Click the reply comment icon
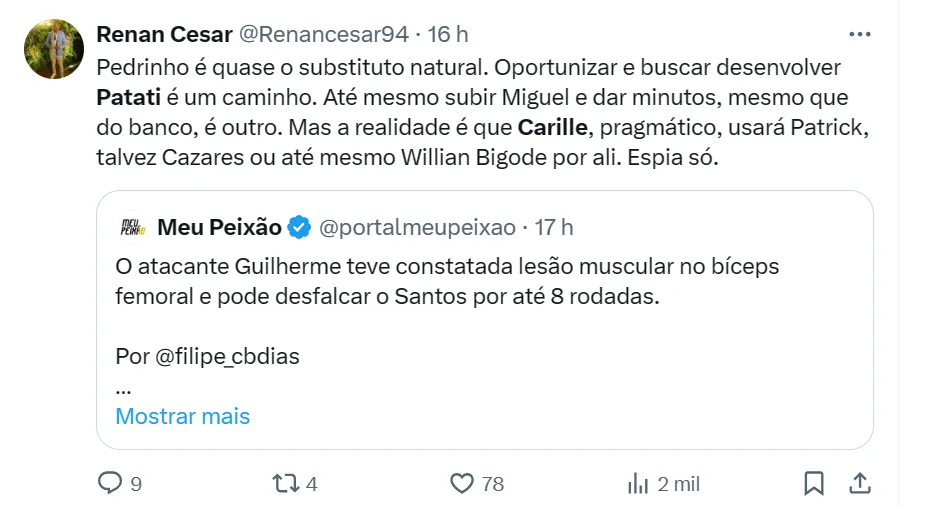Screen dimensions: 937x506 [x=109, y=484]
